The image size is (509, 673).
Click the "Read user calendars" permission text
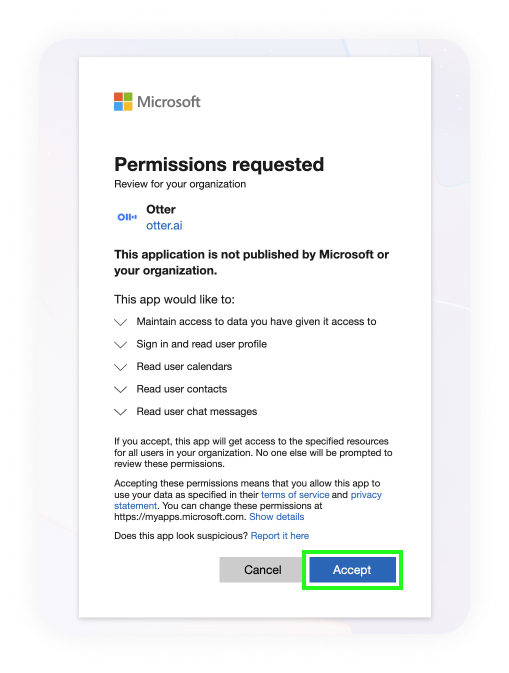click(184, 367)
